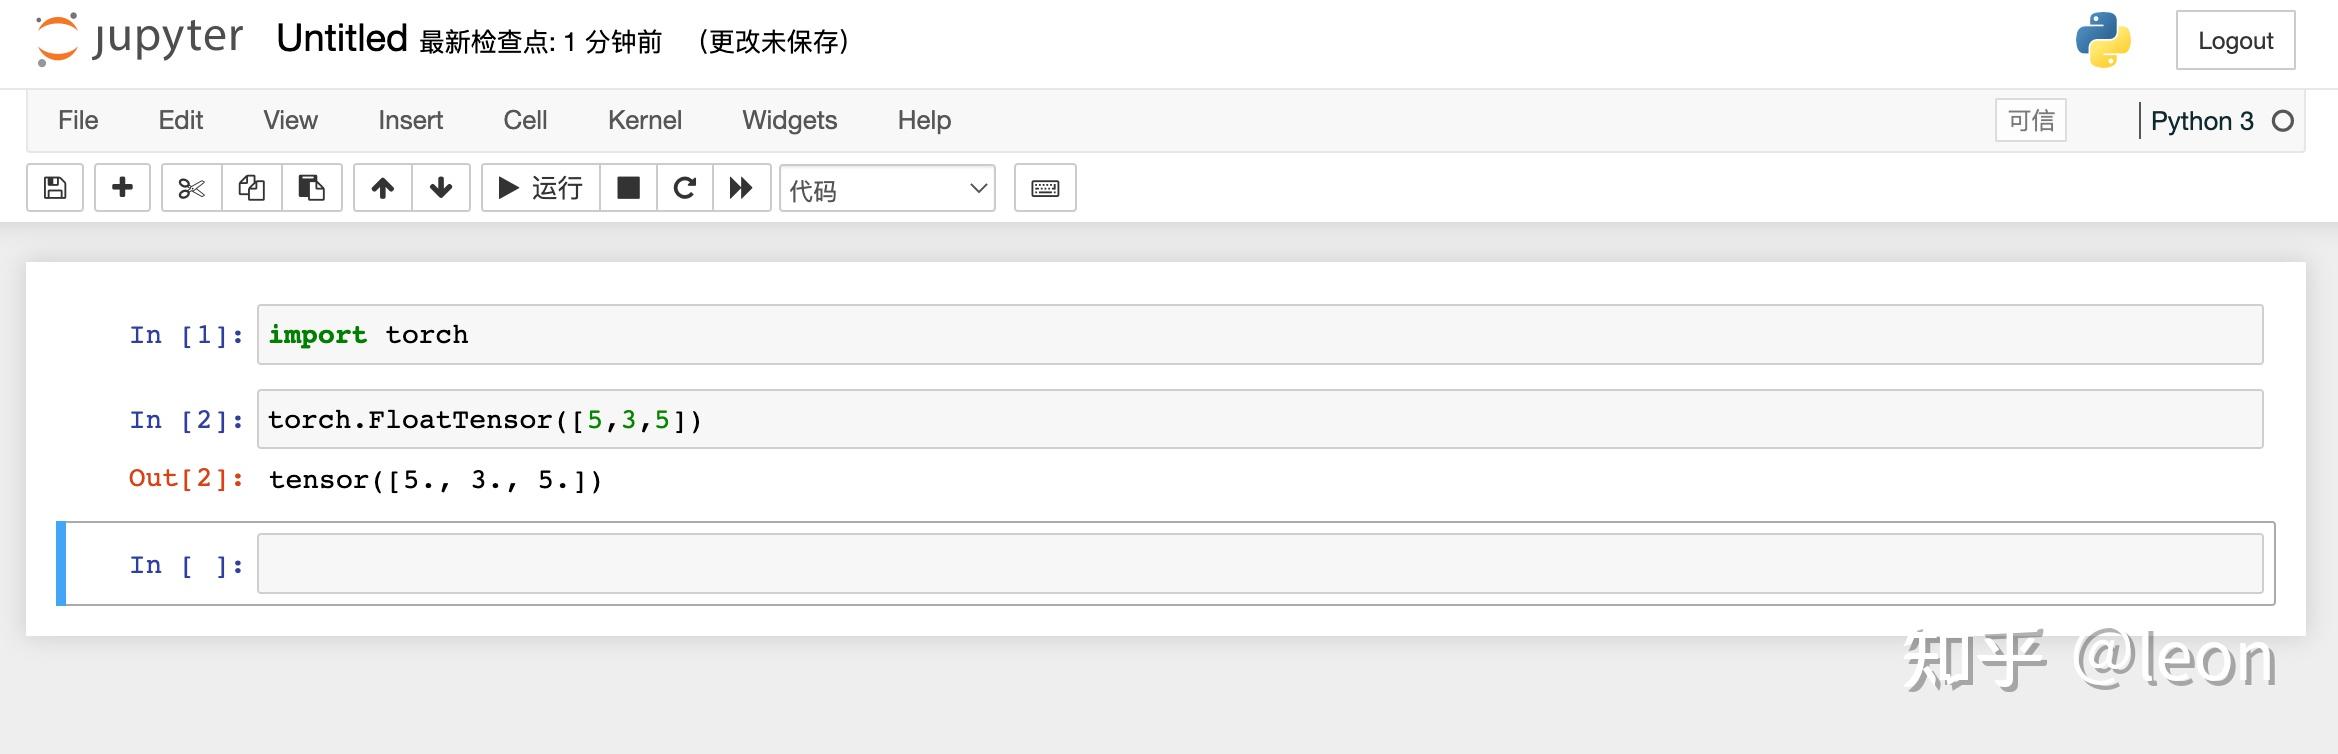This screenshot has width=2338, height=754.
Task: Expand the cell type dropdown 代码
Action: pos(887,188)
